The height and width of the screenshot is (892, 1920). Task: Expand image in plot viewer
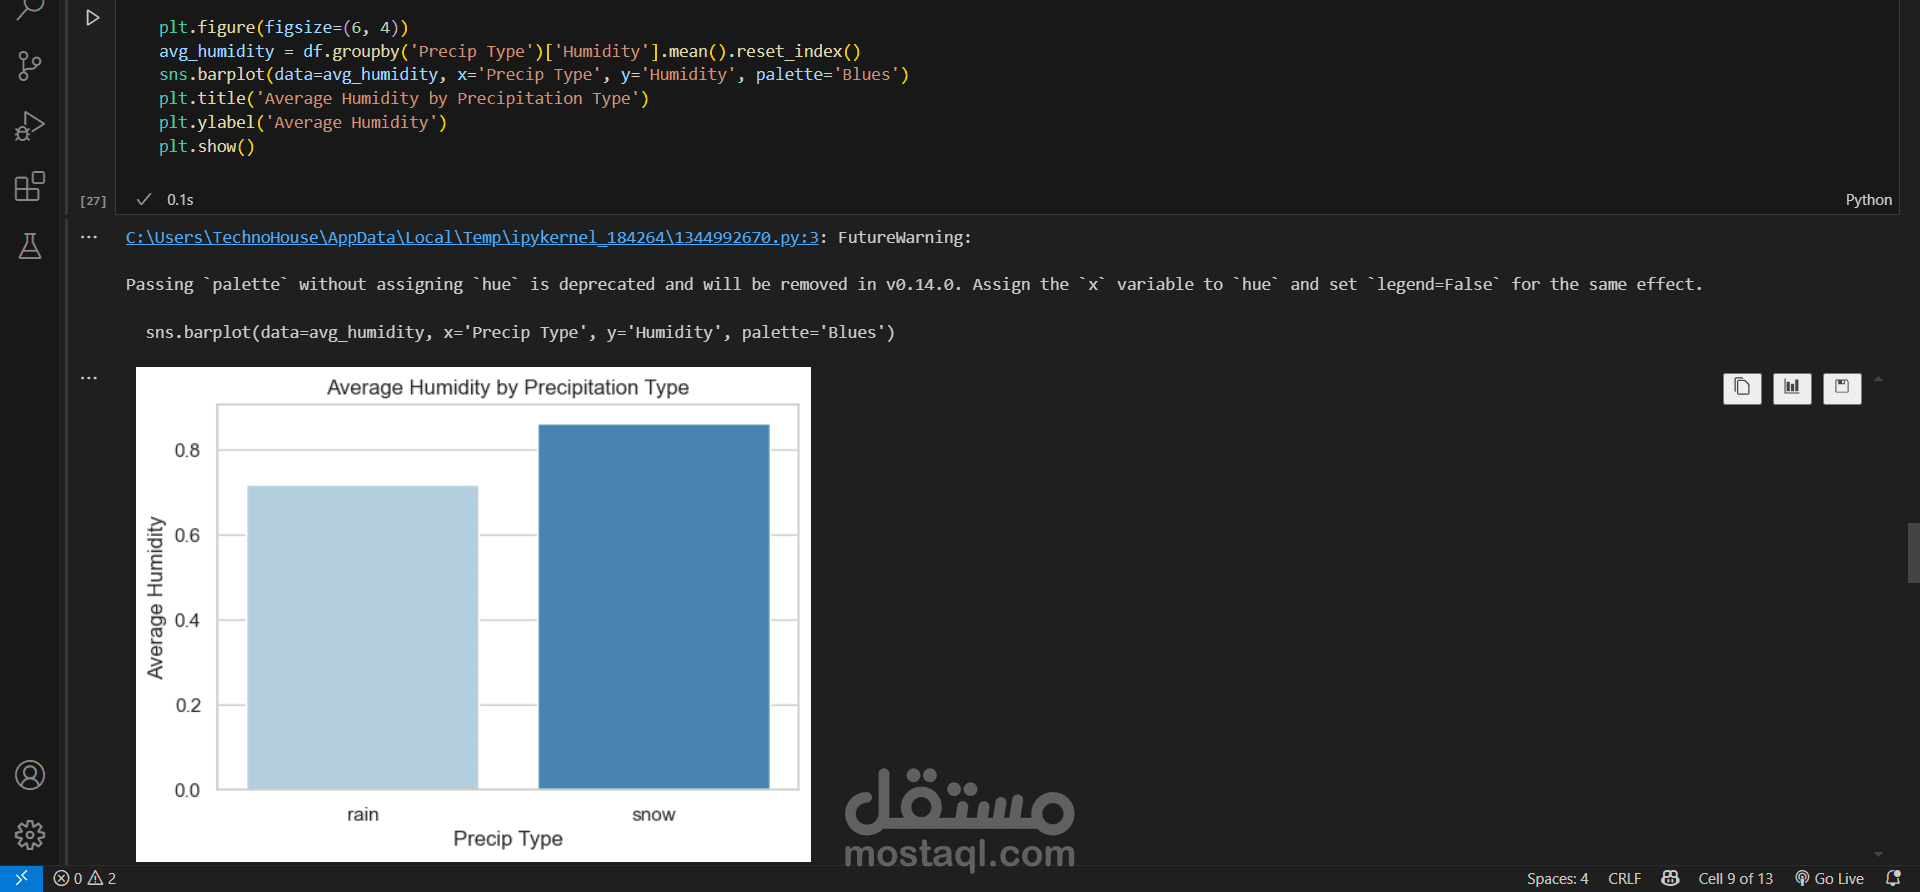click(x=1792, y=388)
